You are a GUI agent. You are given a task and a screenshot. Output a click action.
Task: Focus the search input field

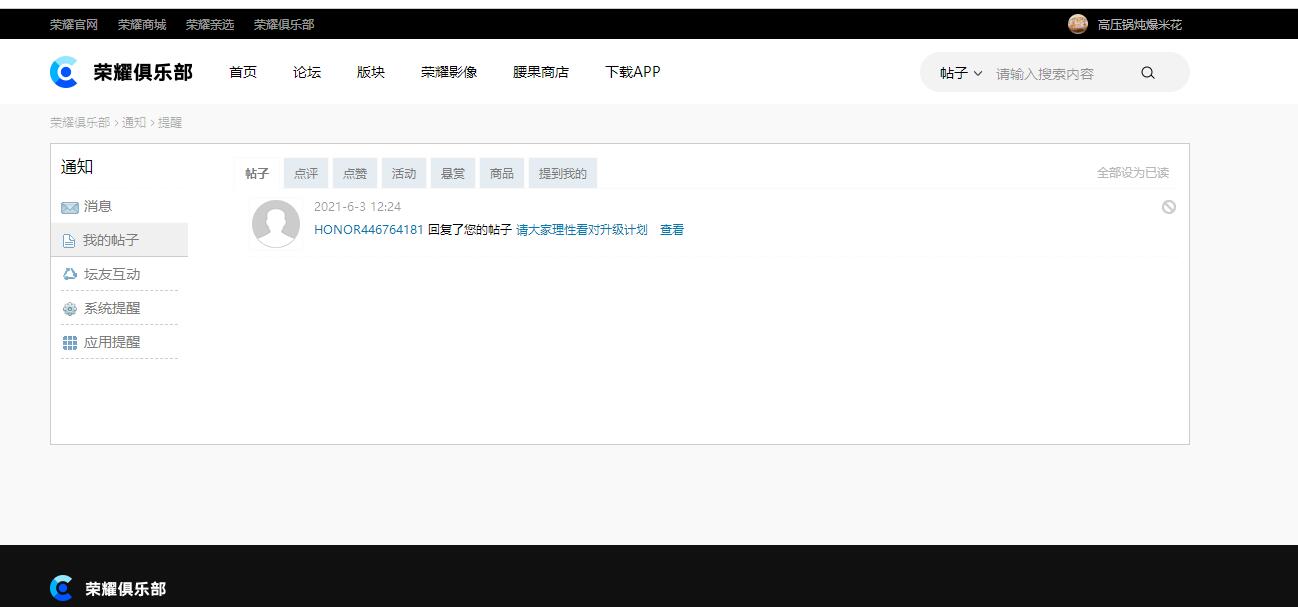[1060, 73]
